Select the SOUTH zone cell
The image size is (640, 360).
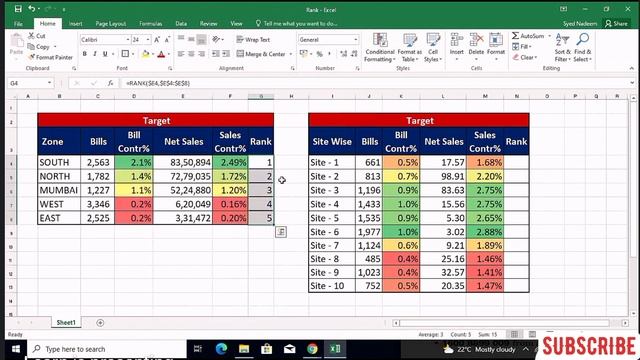click(x=59, y=162)
